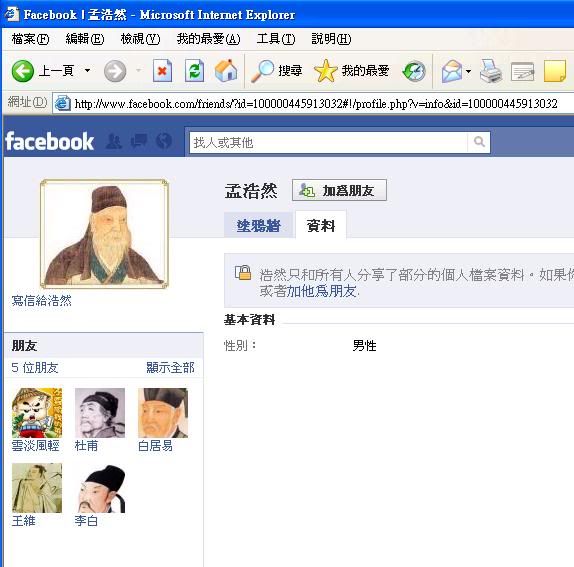The image size is (574, 567).
Task: Open the 檔案(F) menu
Action: (30, 39)
